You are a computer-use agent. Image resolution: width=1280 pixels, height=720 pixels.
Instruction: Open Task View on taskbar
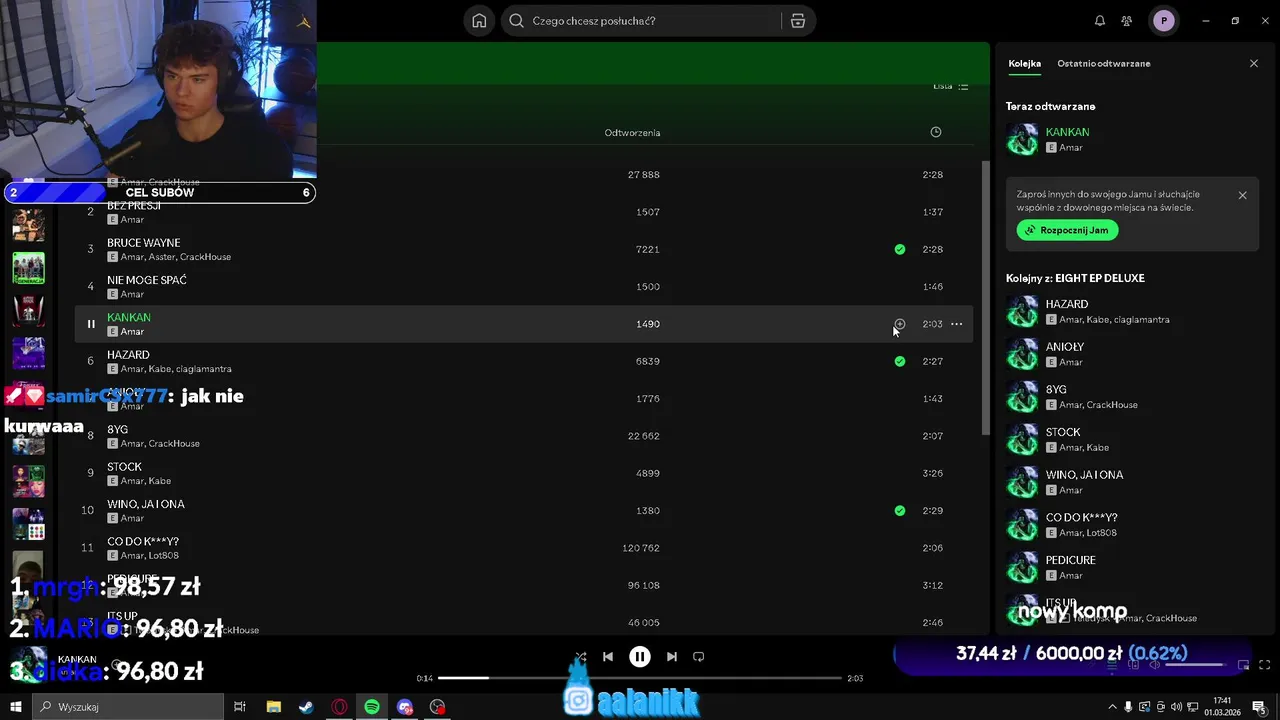pos(240,707)
